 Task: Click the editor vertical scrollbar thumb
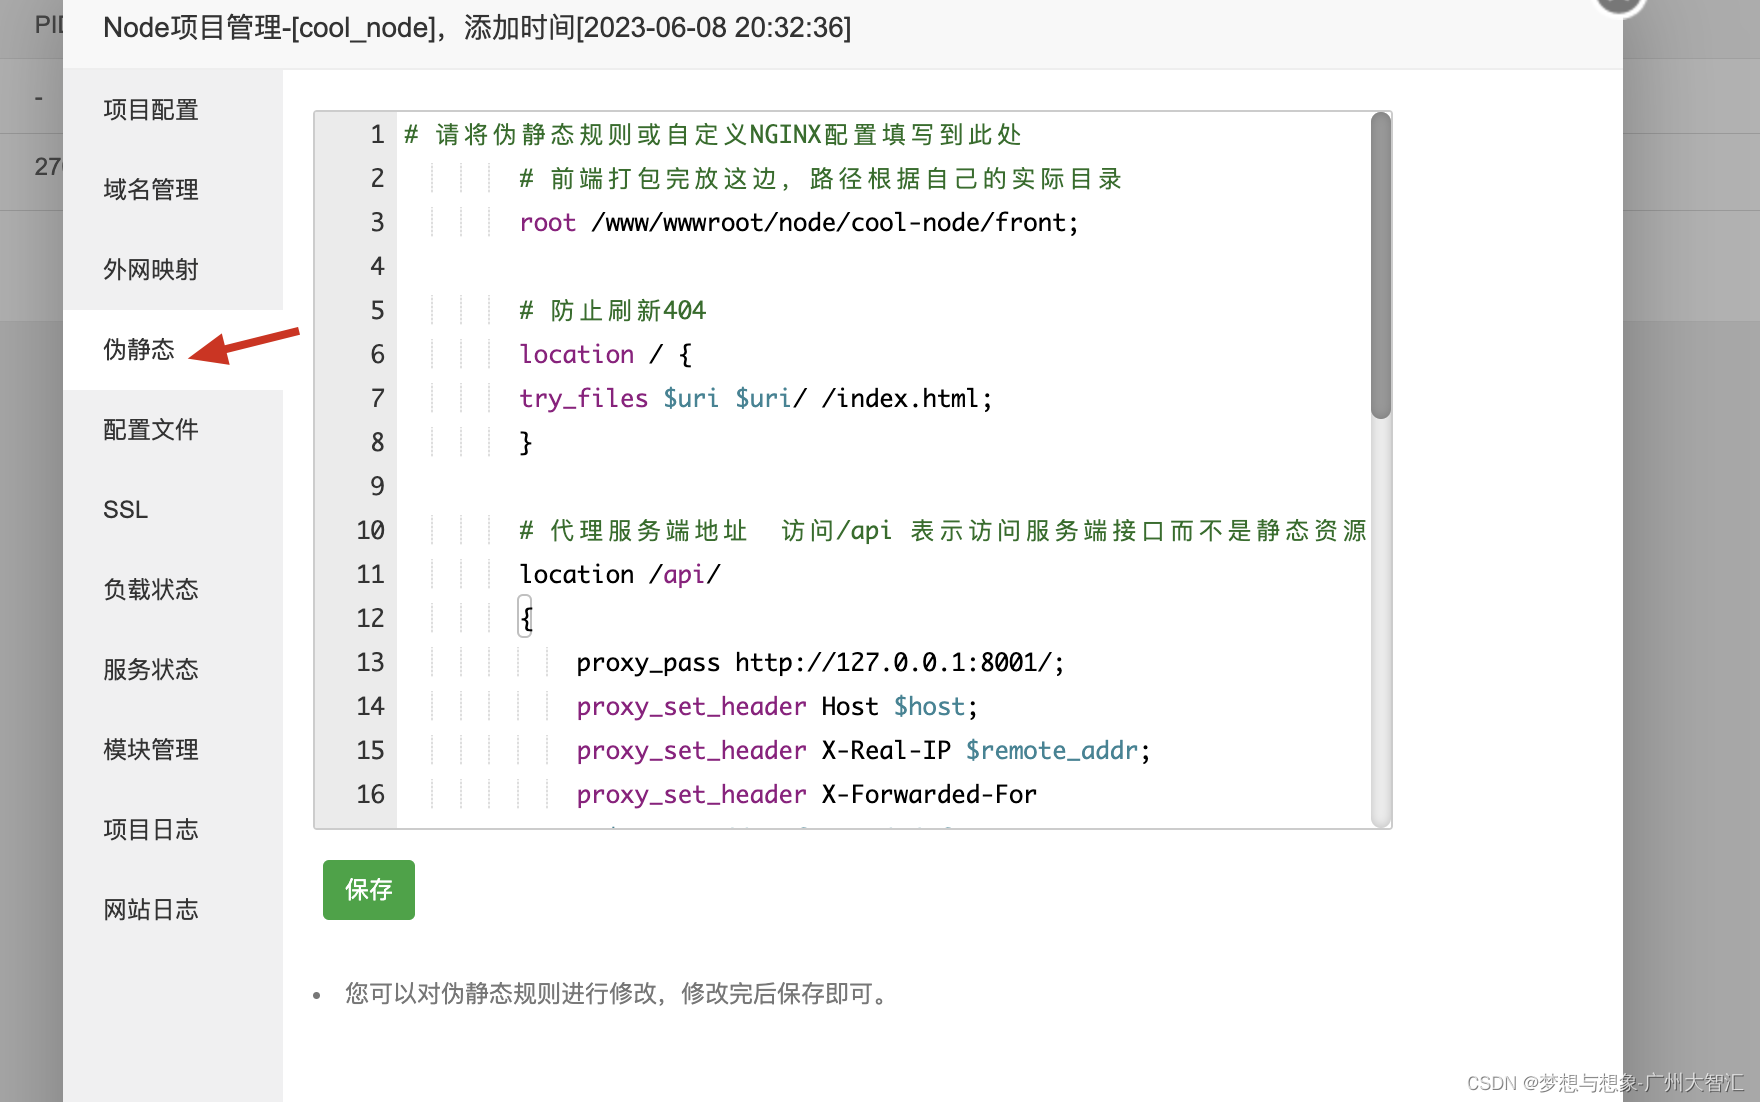pos(1381,266)
